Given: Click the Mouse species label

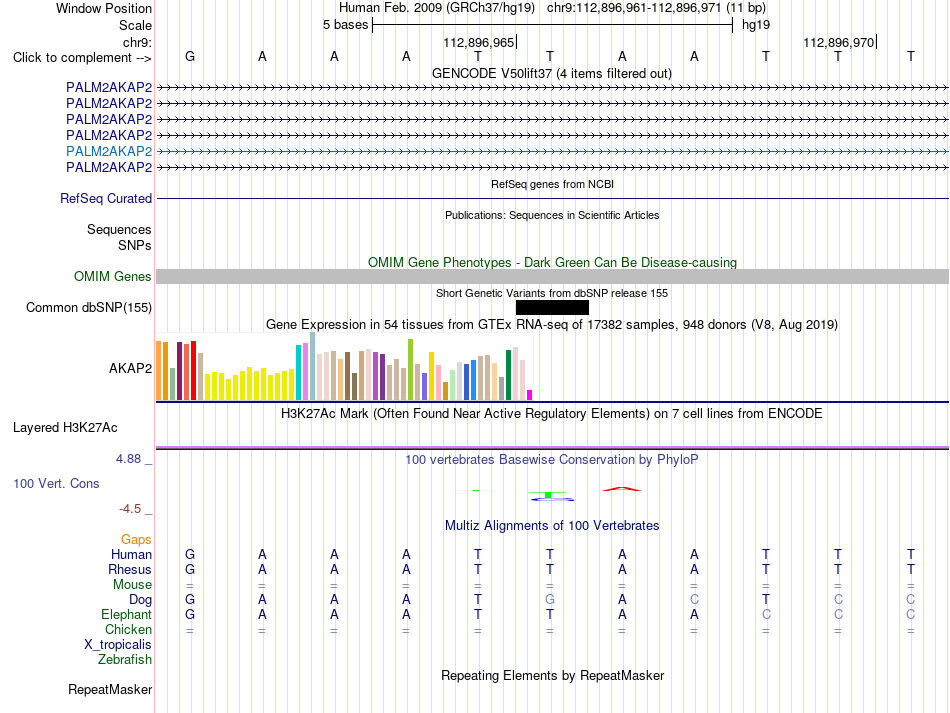Looking at the screenshot, I should (132, 585).
